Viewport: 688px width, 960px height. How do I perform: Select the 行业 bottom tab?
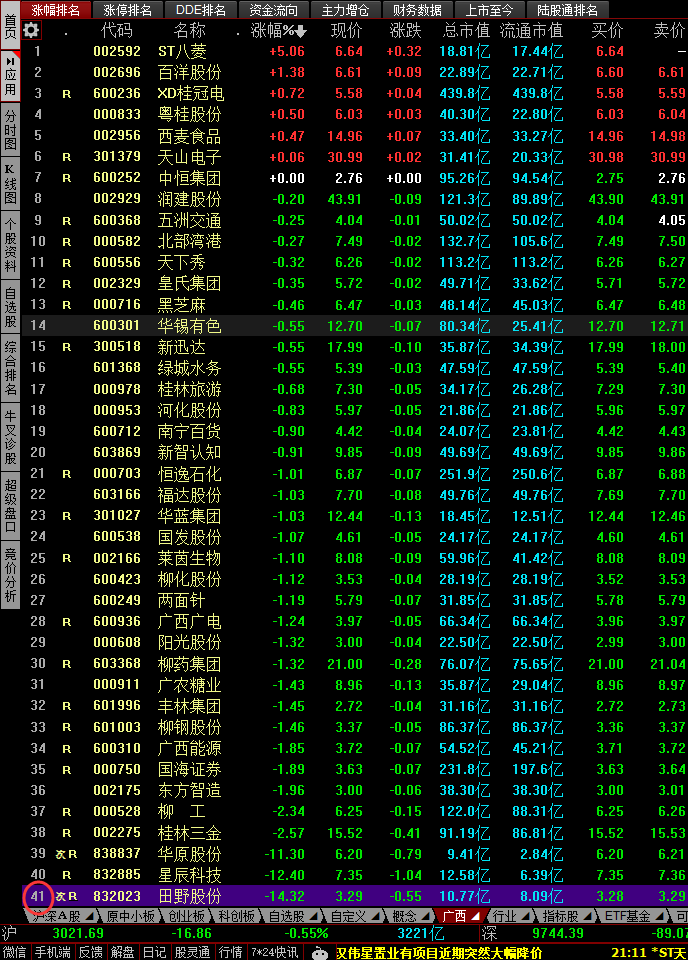coord(509,916)
